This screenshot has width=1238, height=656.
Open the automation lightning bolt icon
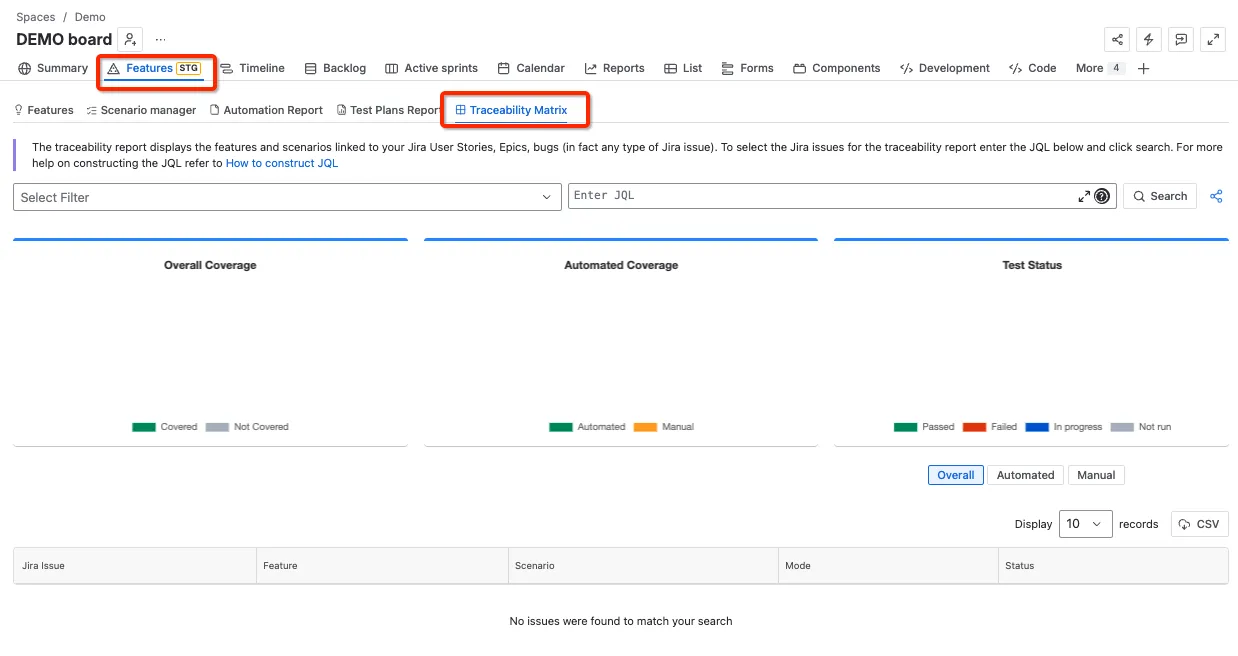click(x=1149, y=39)
